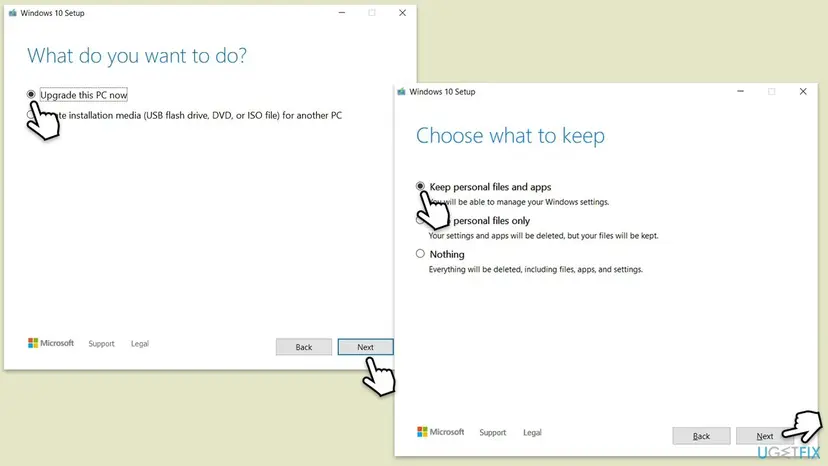Click the Microsoft logo in the 'Choose what to keep' window
Image resolution: width=828 pixels, height=466 pixels.
[x=440, y=432]
